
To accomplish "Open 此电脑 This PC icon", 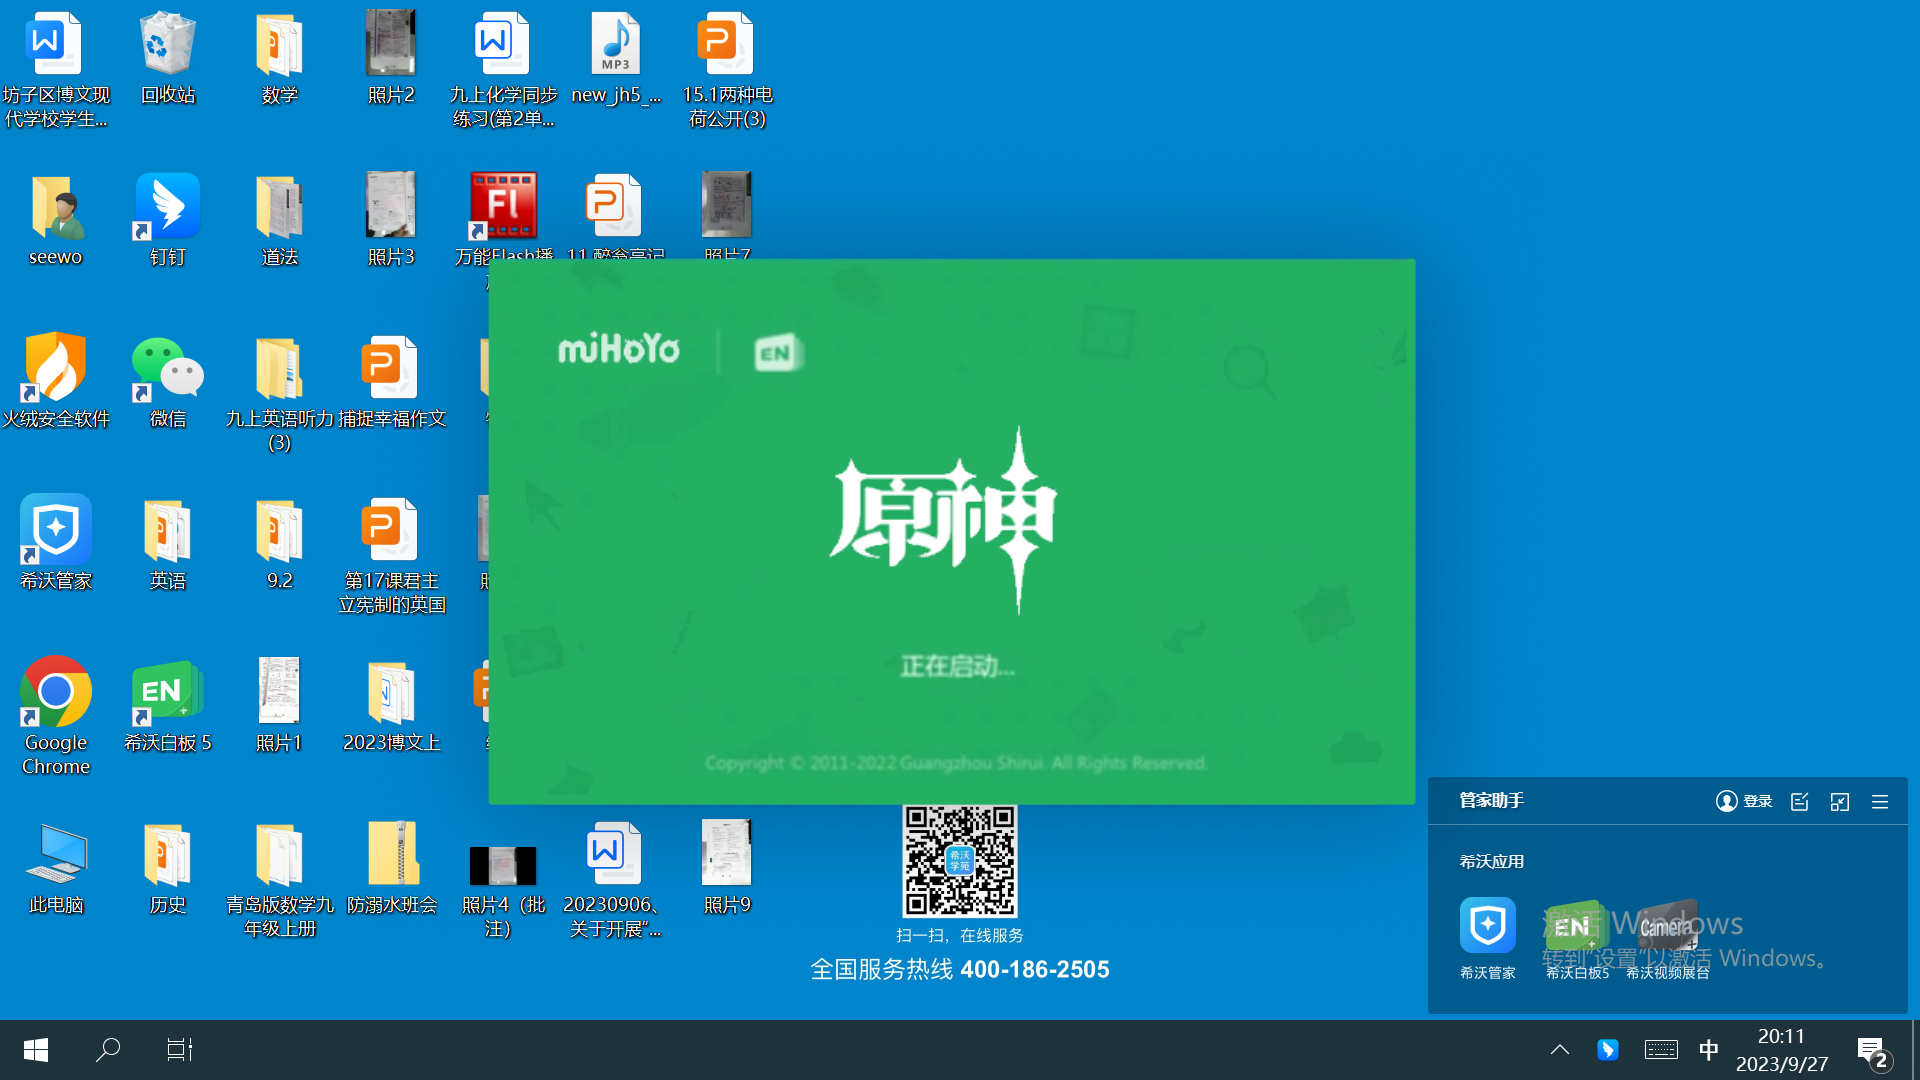I will [x=56, y=868].
